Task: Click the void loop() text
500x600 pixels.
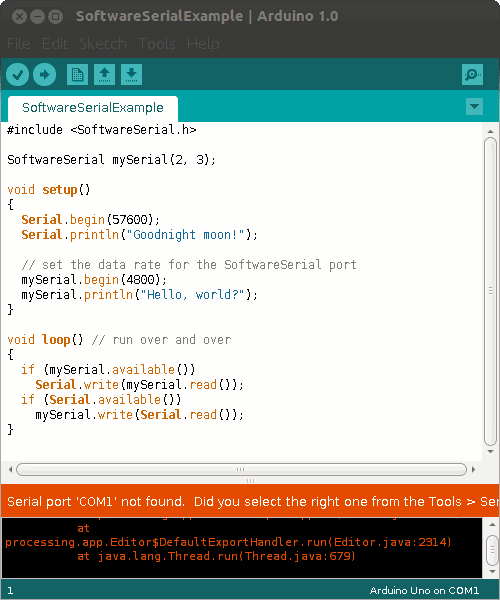Action: point(45,340)
